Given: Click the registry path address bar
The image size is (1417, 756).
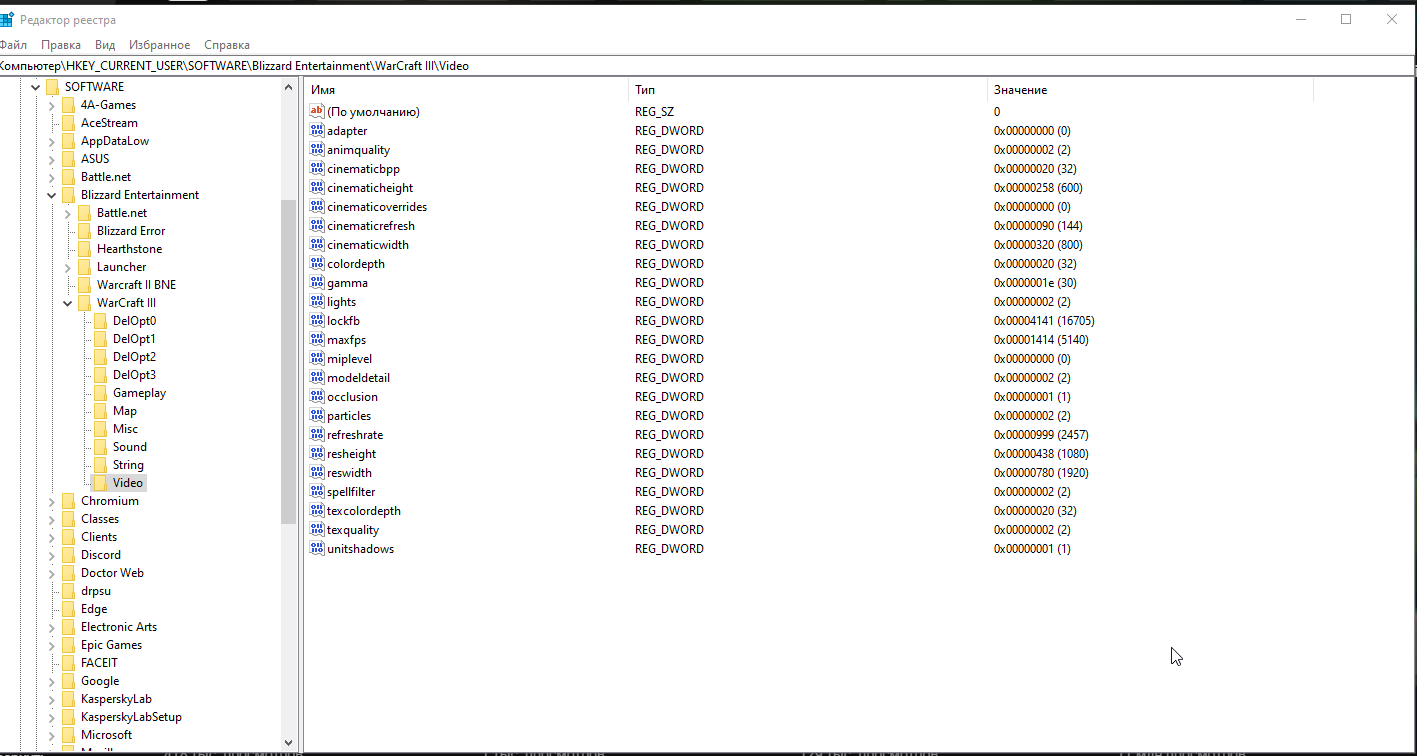Looking at the screenshot, I should (708, 66).
